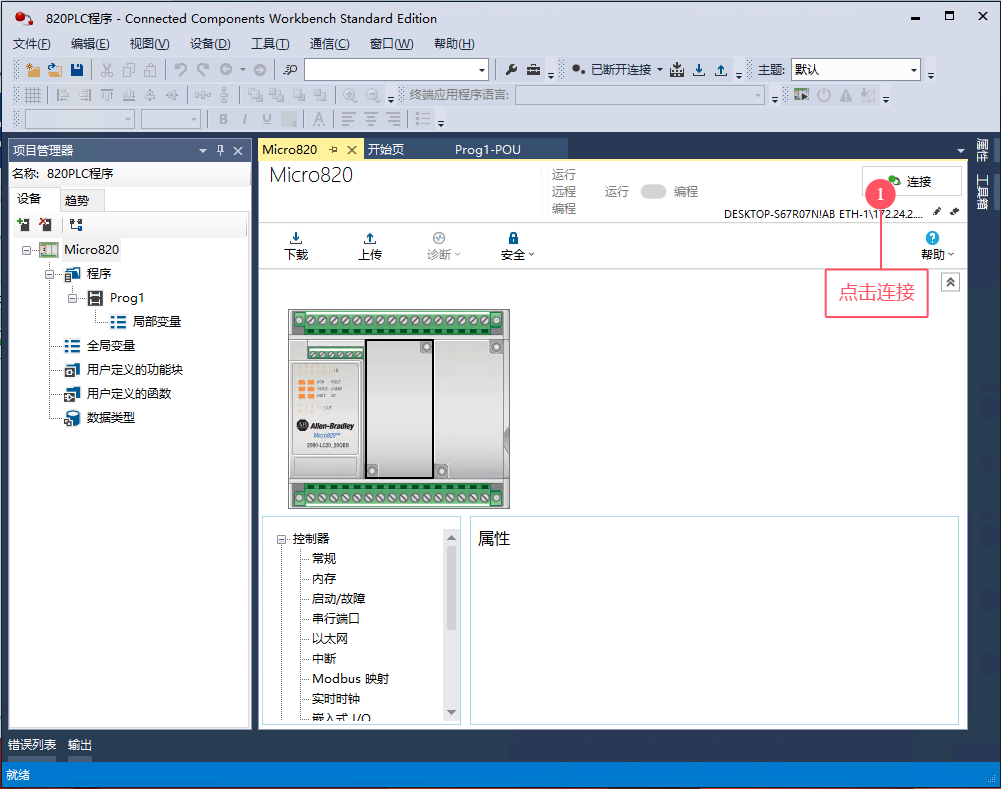Switch to 趋势 tab in project manager

77,200
